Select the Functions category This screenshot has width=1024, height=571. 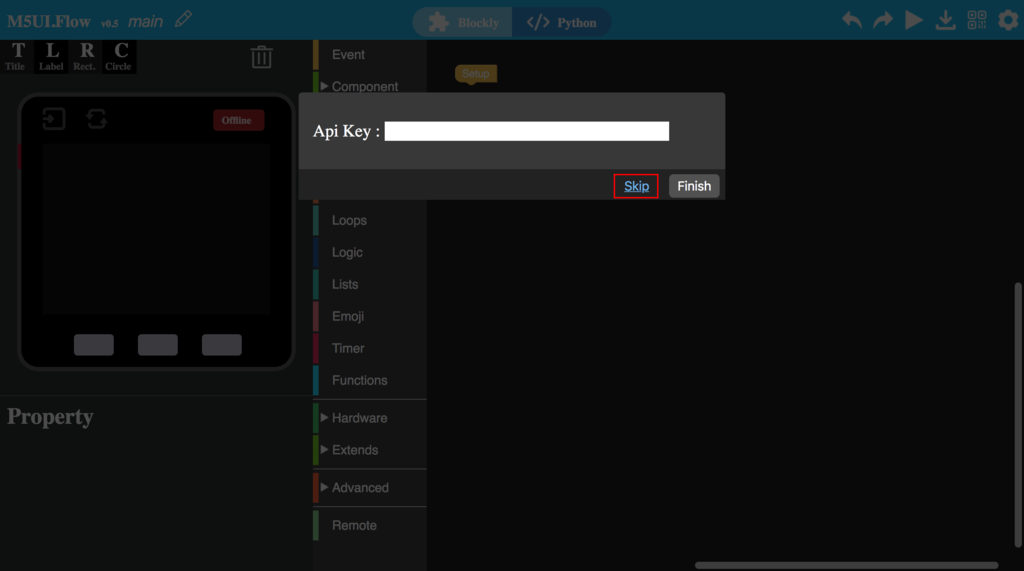tap(370, 380)
